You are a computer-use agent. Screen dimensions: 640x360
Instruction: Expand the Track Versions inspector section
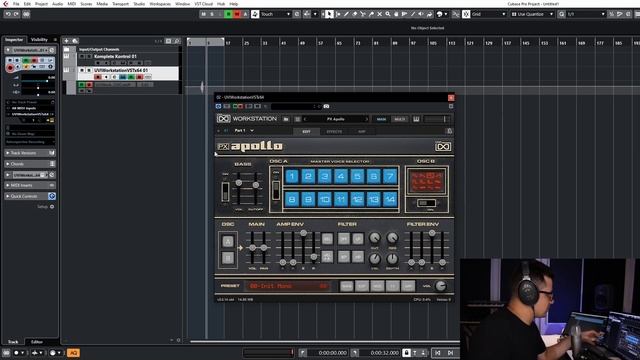(x=30, y=153)
